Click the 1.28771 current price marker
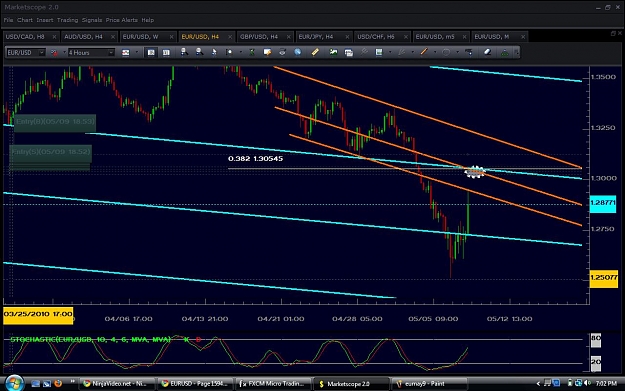625x391 pixels. click(603, 203)
